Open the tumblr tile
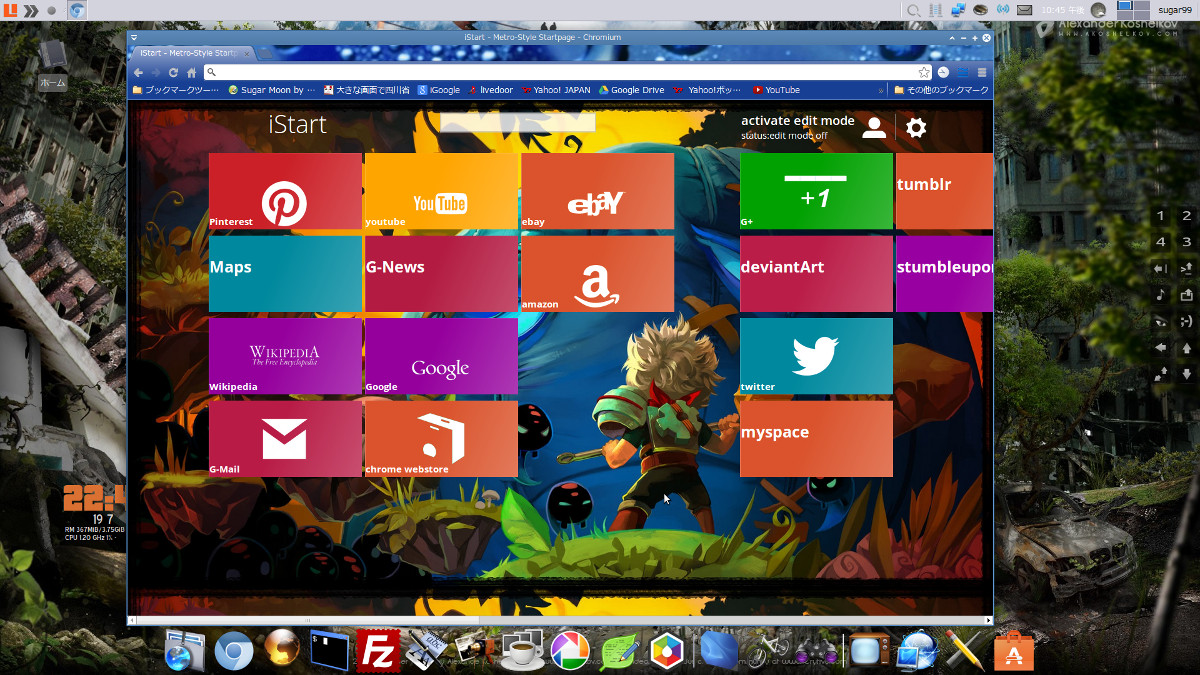This screenshot has height=675, width=1200. tap(944, 191)
